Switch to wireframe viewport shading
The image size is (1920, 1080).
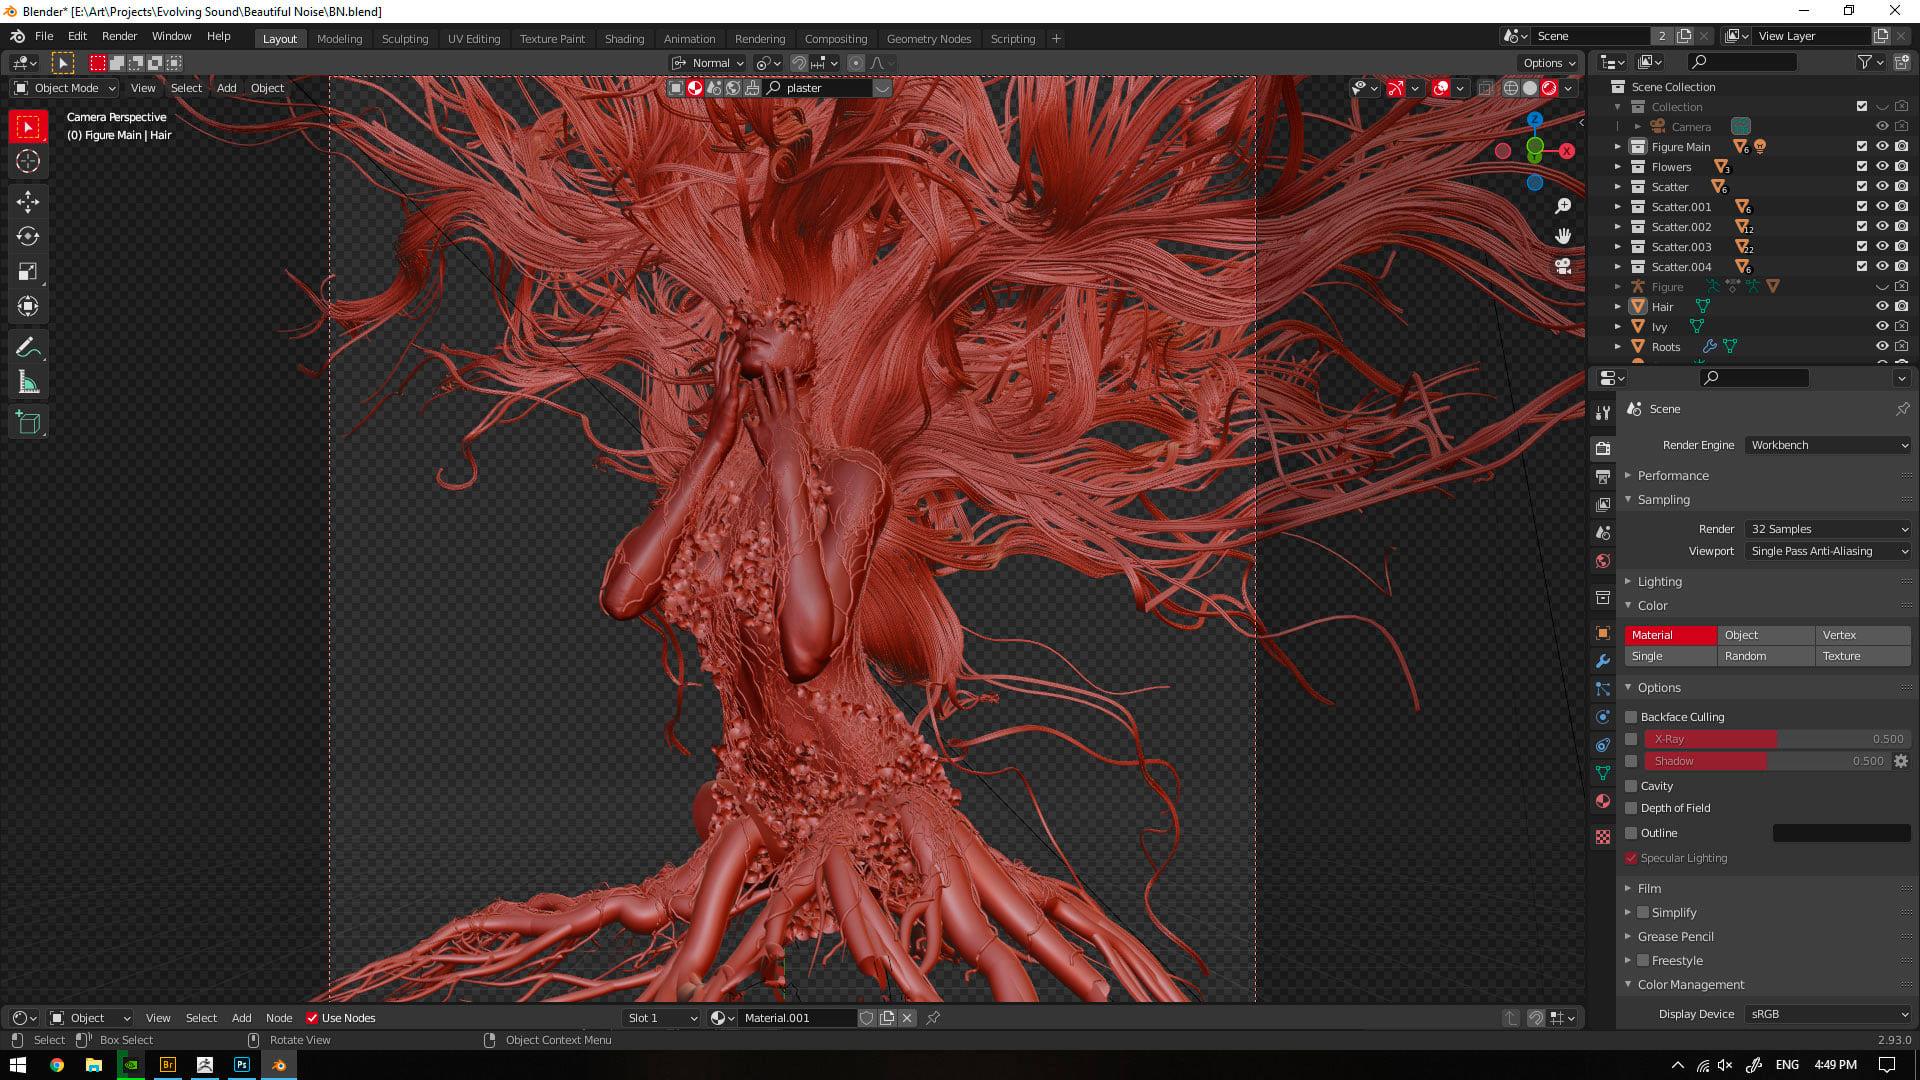(x=1511, y=88)
